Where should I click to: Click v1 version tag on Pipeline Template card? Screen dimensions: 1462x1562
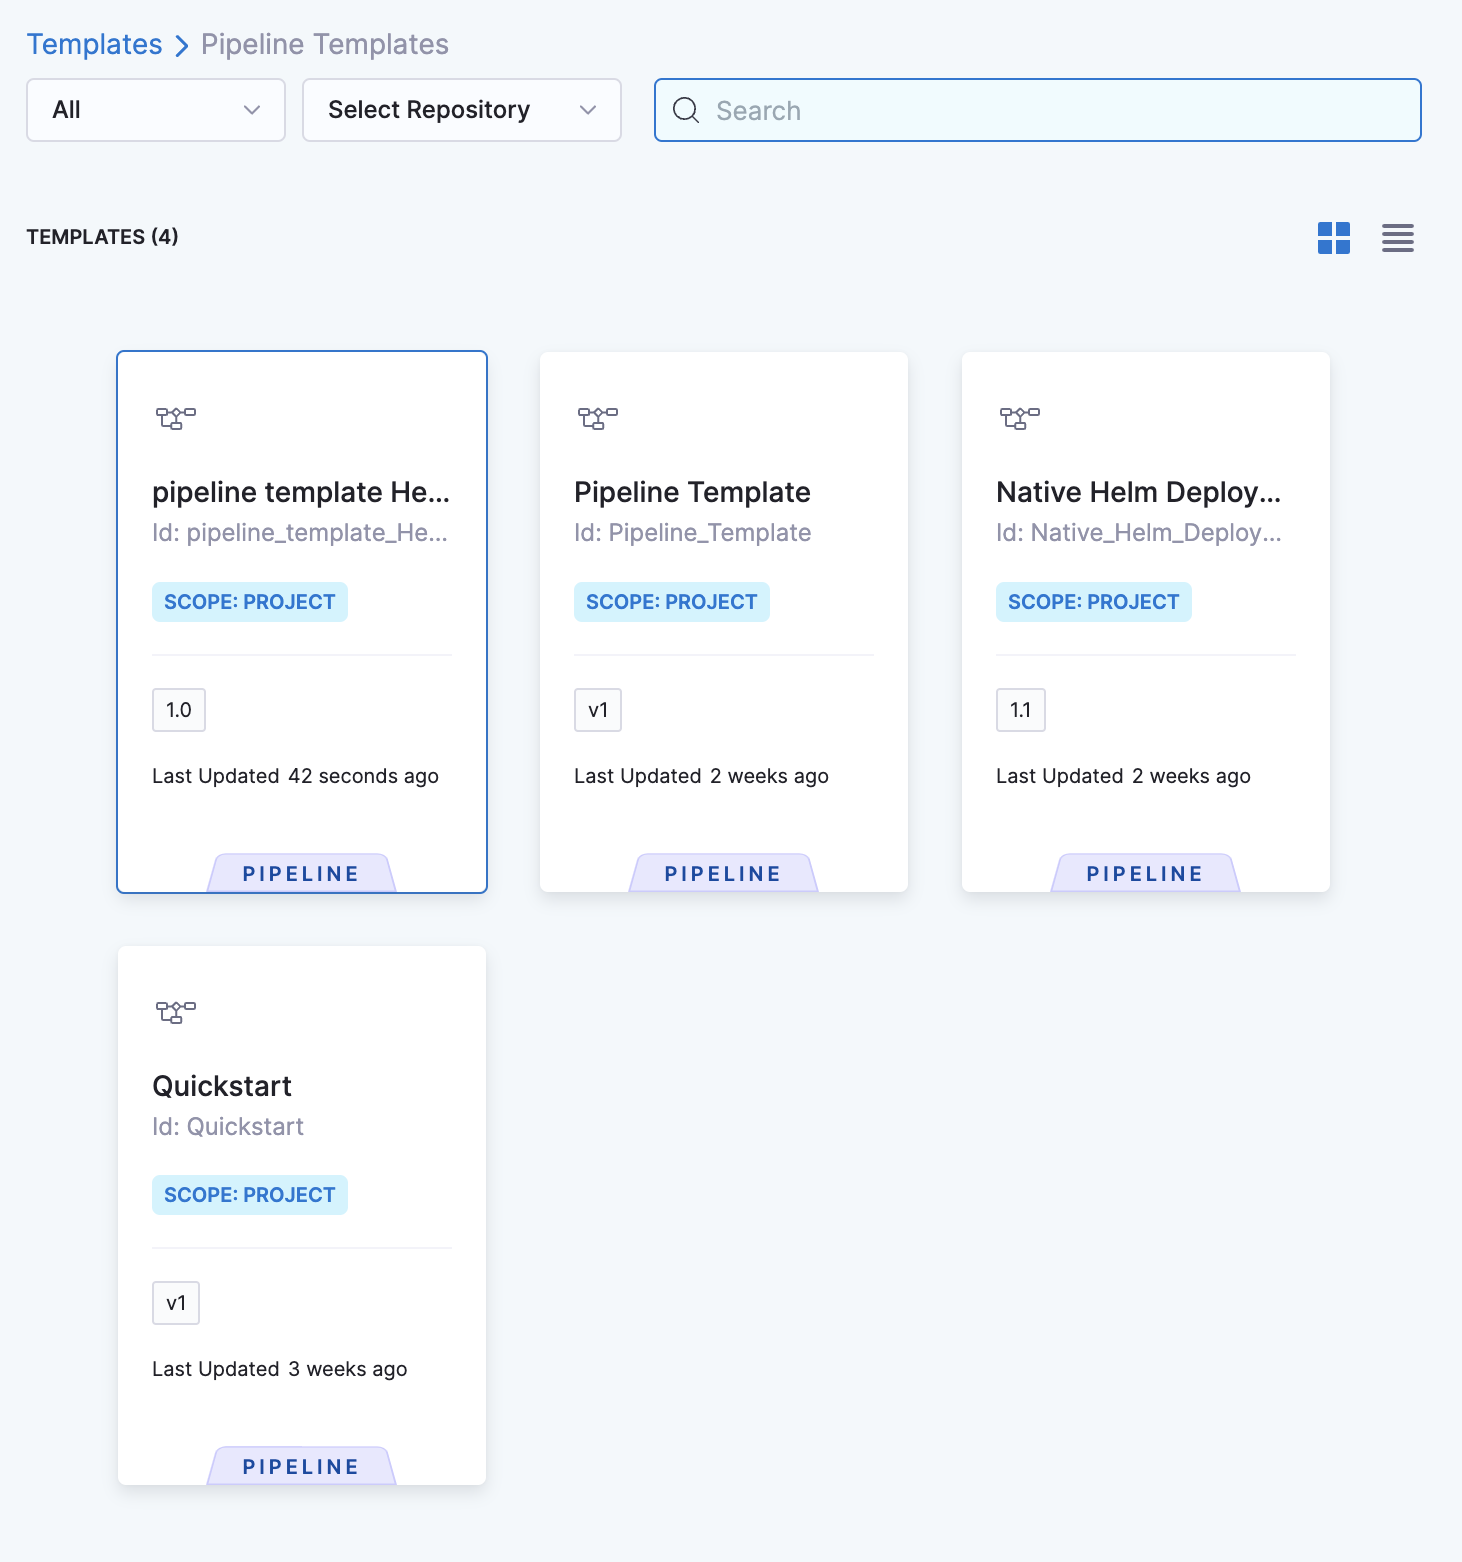tap(598, 710)
